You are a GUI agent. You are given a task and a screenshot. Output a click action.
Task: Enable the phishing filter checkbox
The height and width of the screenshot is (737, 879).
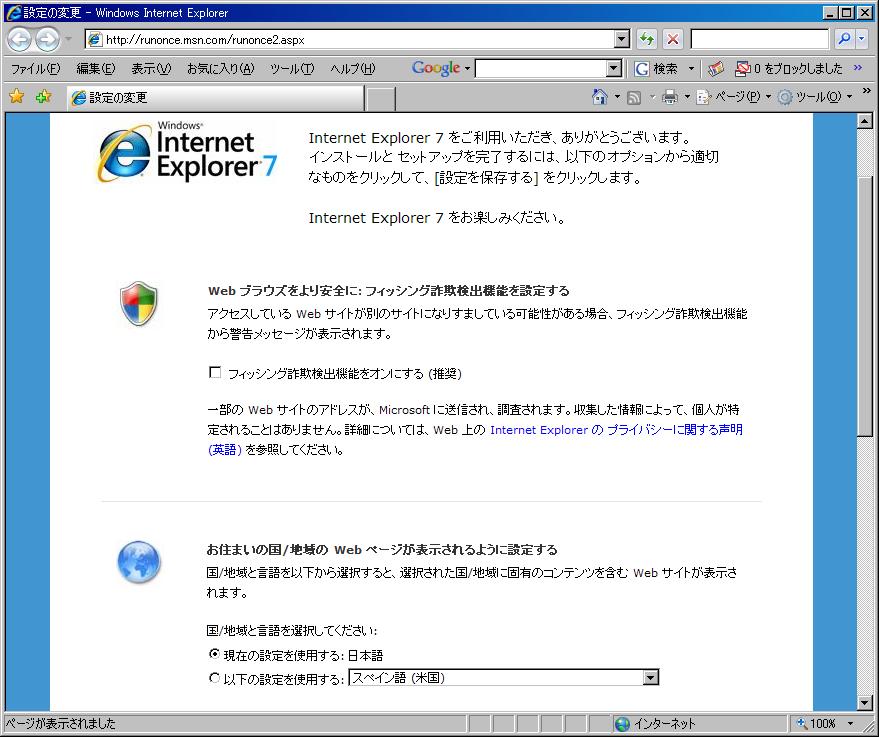coord(215,372)
